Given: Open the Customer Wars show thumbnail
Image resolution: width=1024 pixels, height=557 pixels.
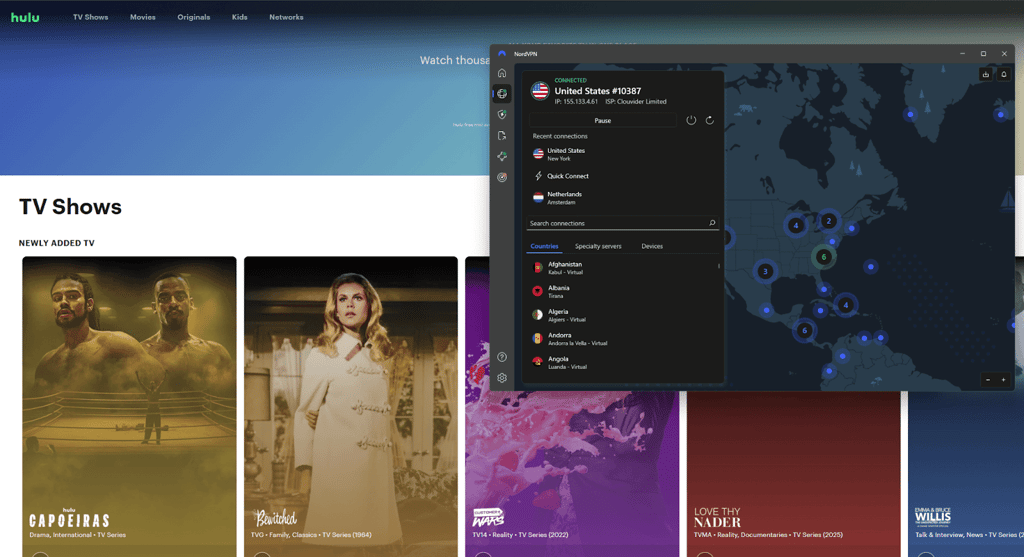Looking at the screenshot, I should (x=571, y=473).
